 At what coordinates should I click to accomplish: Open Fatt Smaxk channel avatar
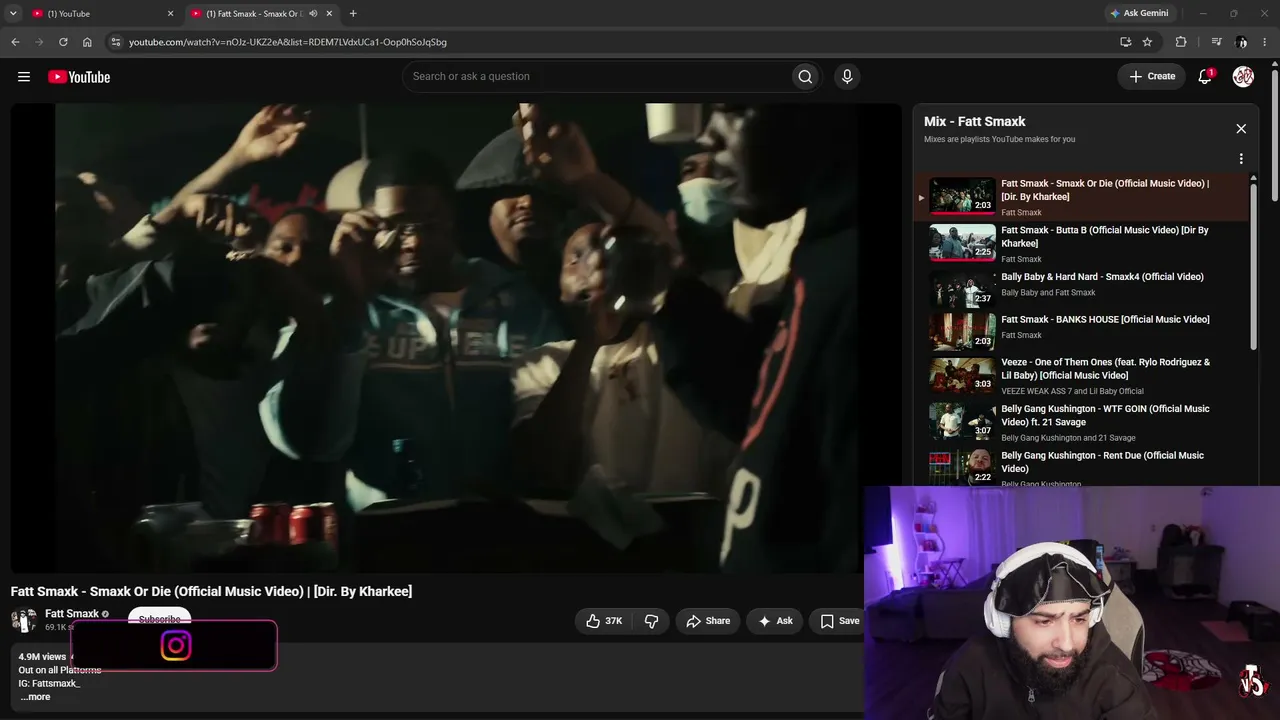tap(24, 621)
